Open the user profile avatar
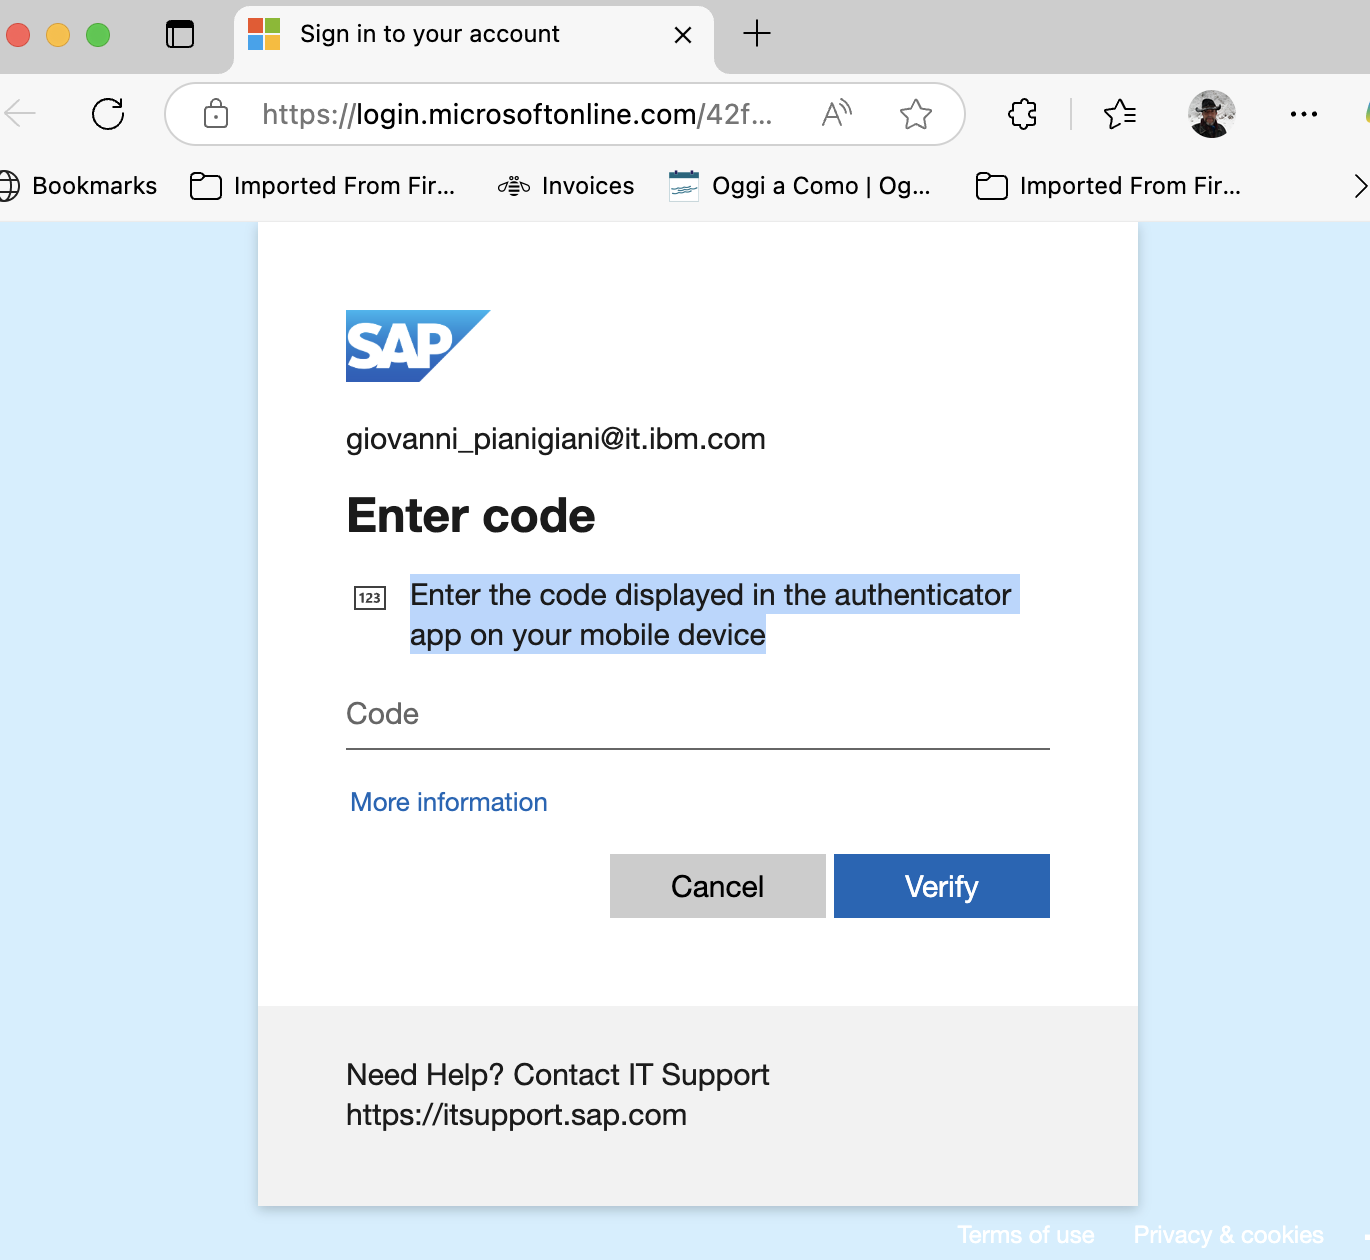Screen dimensions: 1370x1260 [x=1212, y=114]
